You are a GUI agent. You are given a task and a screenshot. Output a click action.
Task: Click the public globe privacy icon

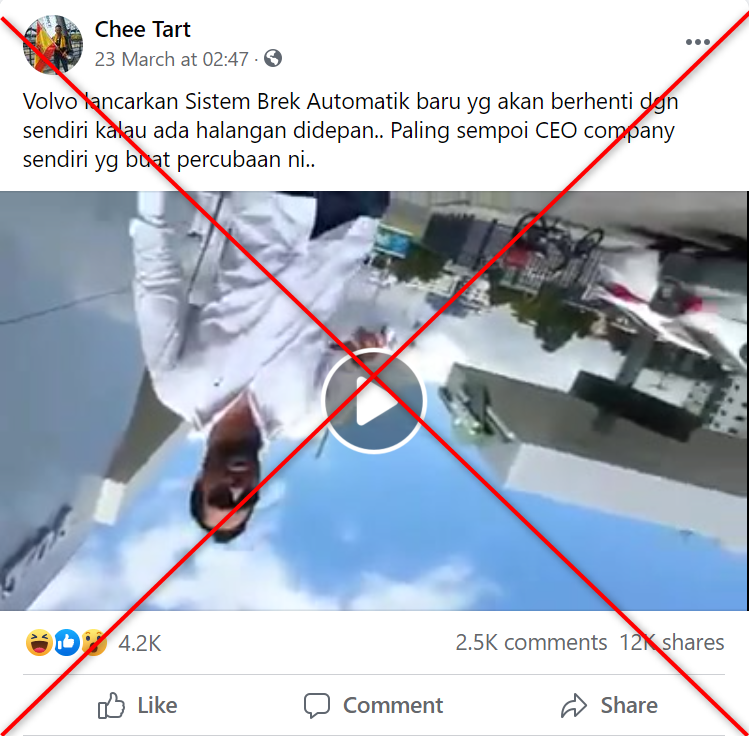pyautogui.click(x=273, y=58)
